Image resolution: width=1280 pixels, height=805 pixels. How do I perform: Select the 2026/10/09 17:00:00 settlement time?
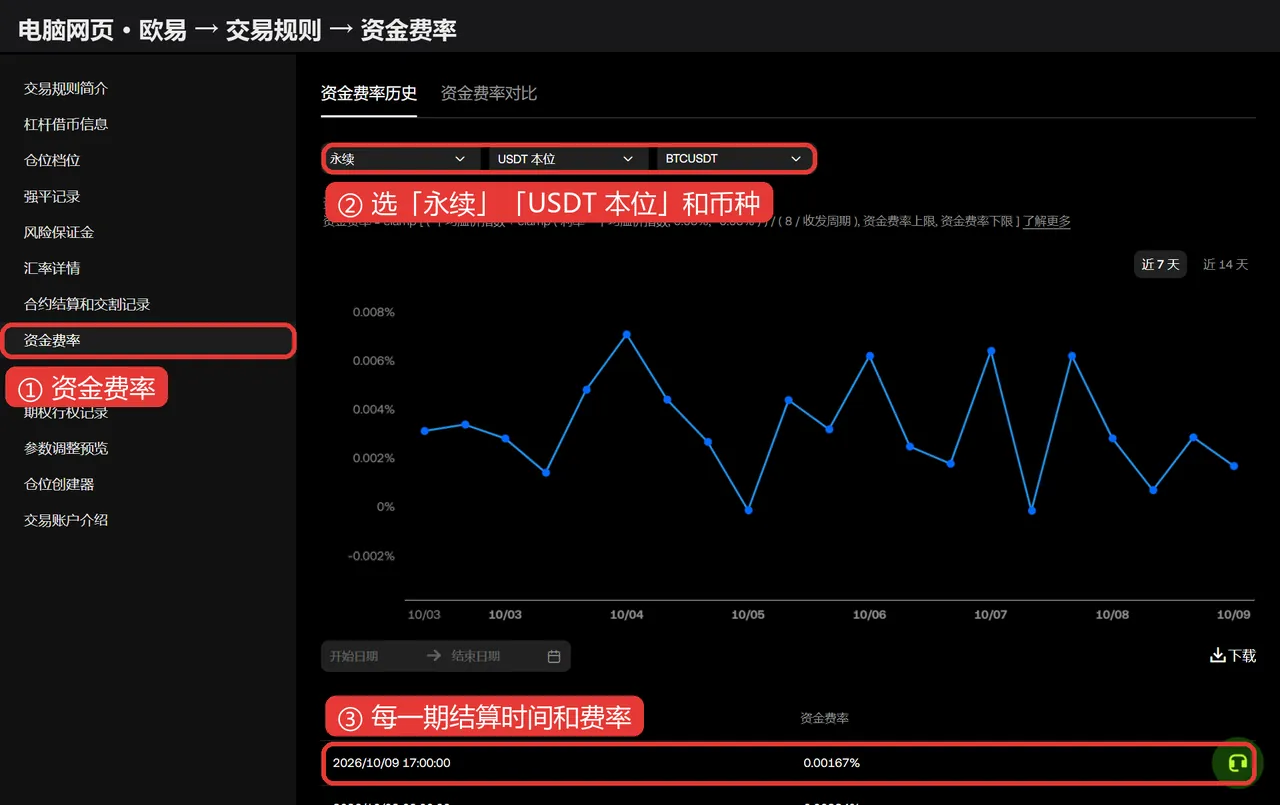(x=392, y=763)
